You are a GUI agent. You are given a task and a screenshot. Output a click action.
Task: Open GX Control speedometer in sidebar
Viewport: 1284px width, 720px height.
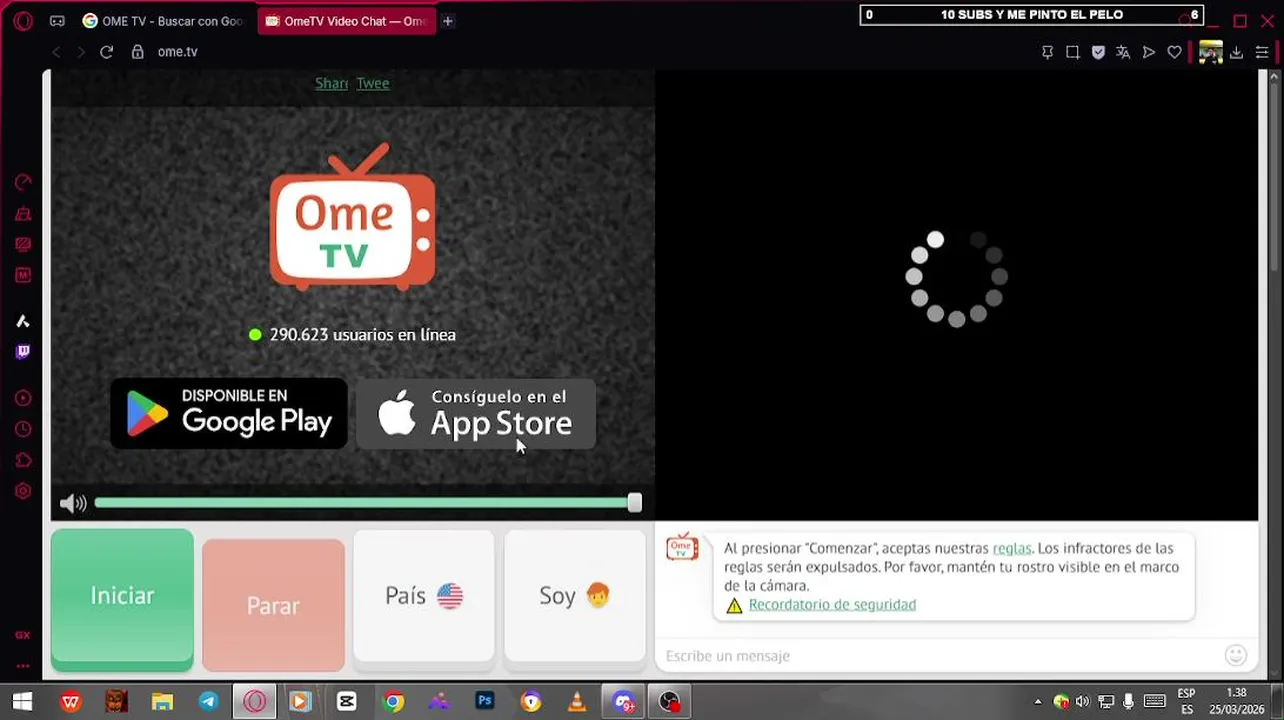point(23,183)
